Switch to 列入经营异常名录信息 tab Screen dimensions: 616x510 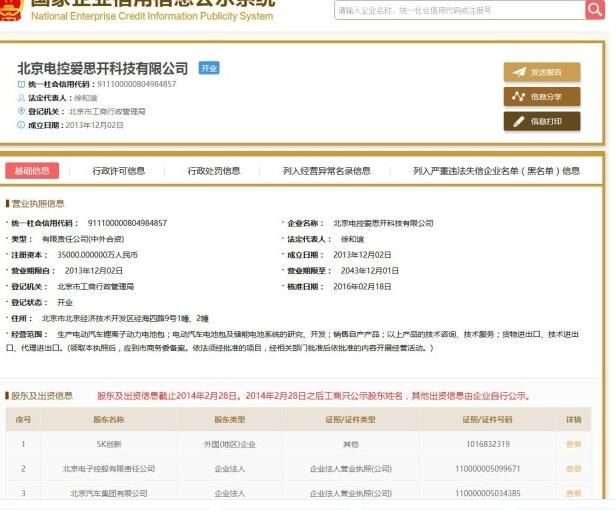pos(326,171)
